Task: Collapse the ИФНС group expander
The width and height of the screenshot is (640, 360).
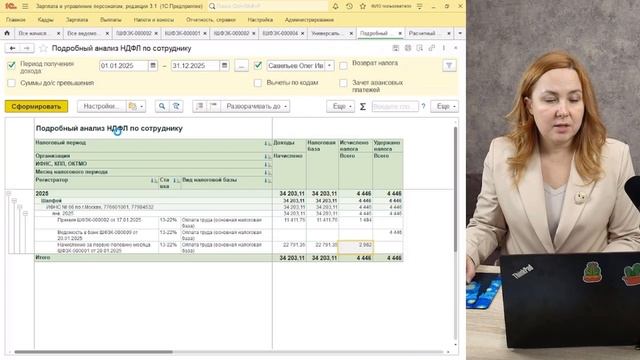Action: click(x=20, y=207)
